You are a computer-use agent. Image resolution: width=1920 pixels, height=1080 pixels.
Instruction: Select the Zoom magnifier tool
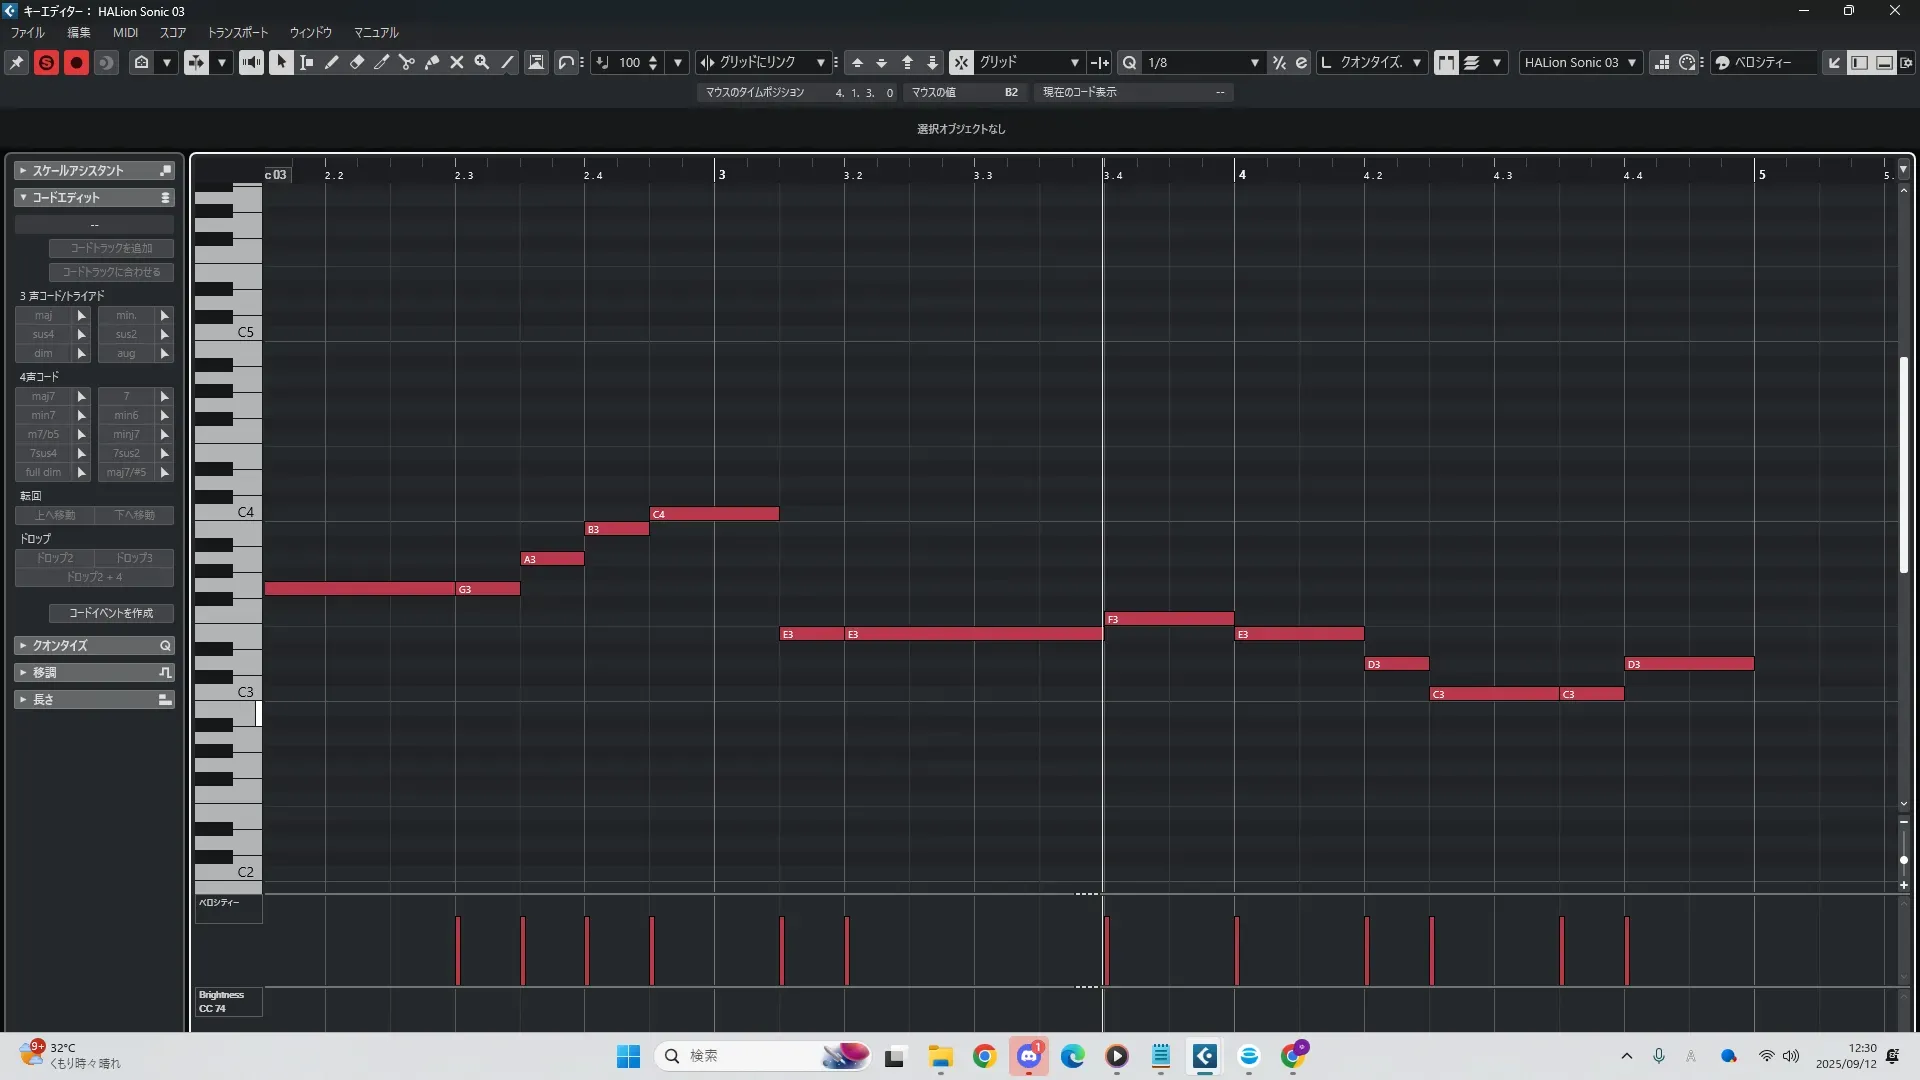pyautogui.click(x=482, y=62)
